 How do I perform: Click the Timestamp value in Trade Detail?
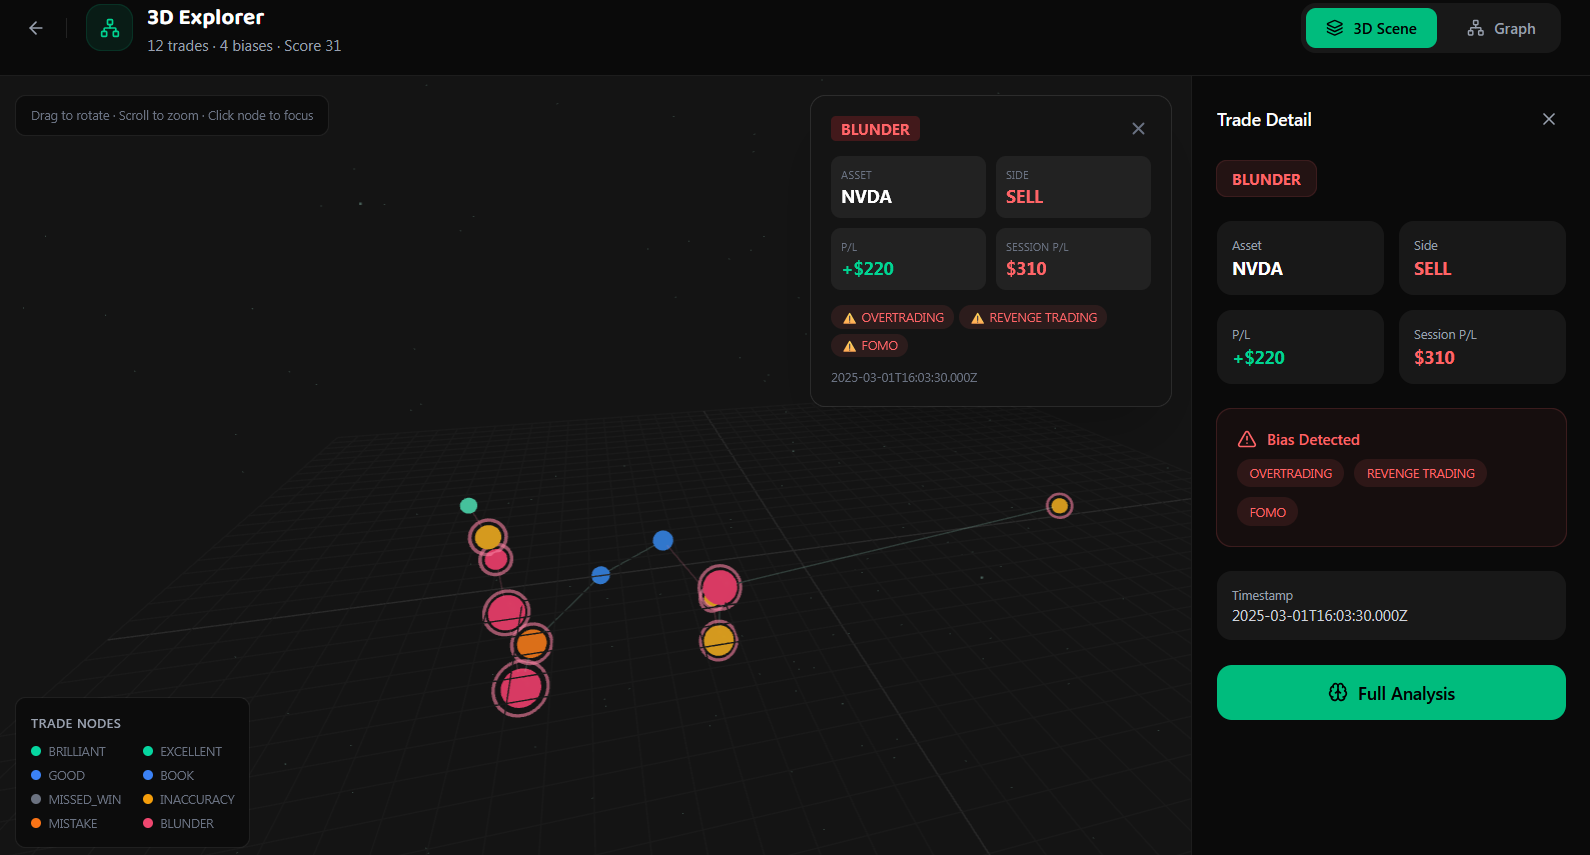tap(1319, 616)
